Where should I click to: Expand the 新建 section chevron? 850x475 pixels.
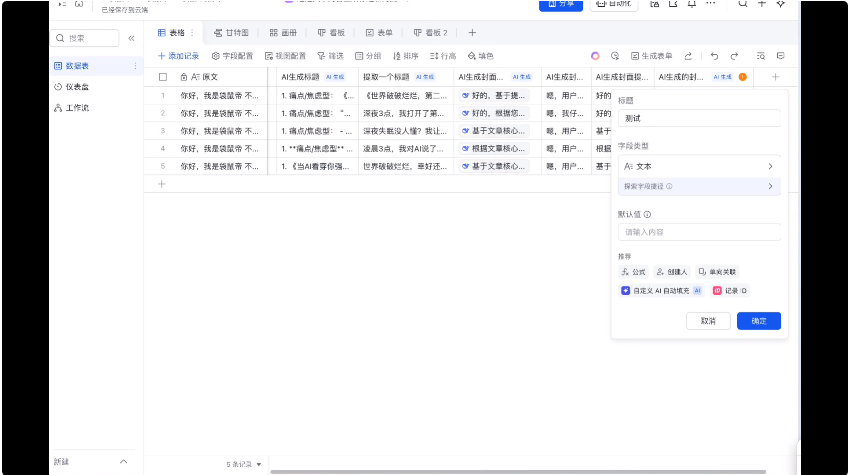[x=124, y=462]
